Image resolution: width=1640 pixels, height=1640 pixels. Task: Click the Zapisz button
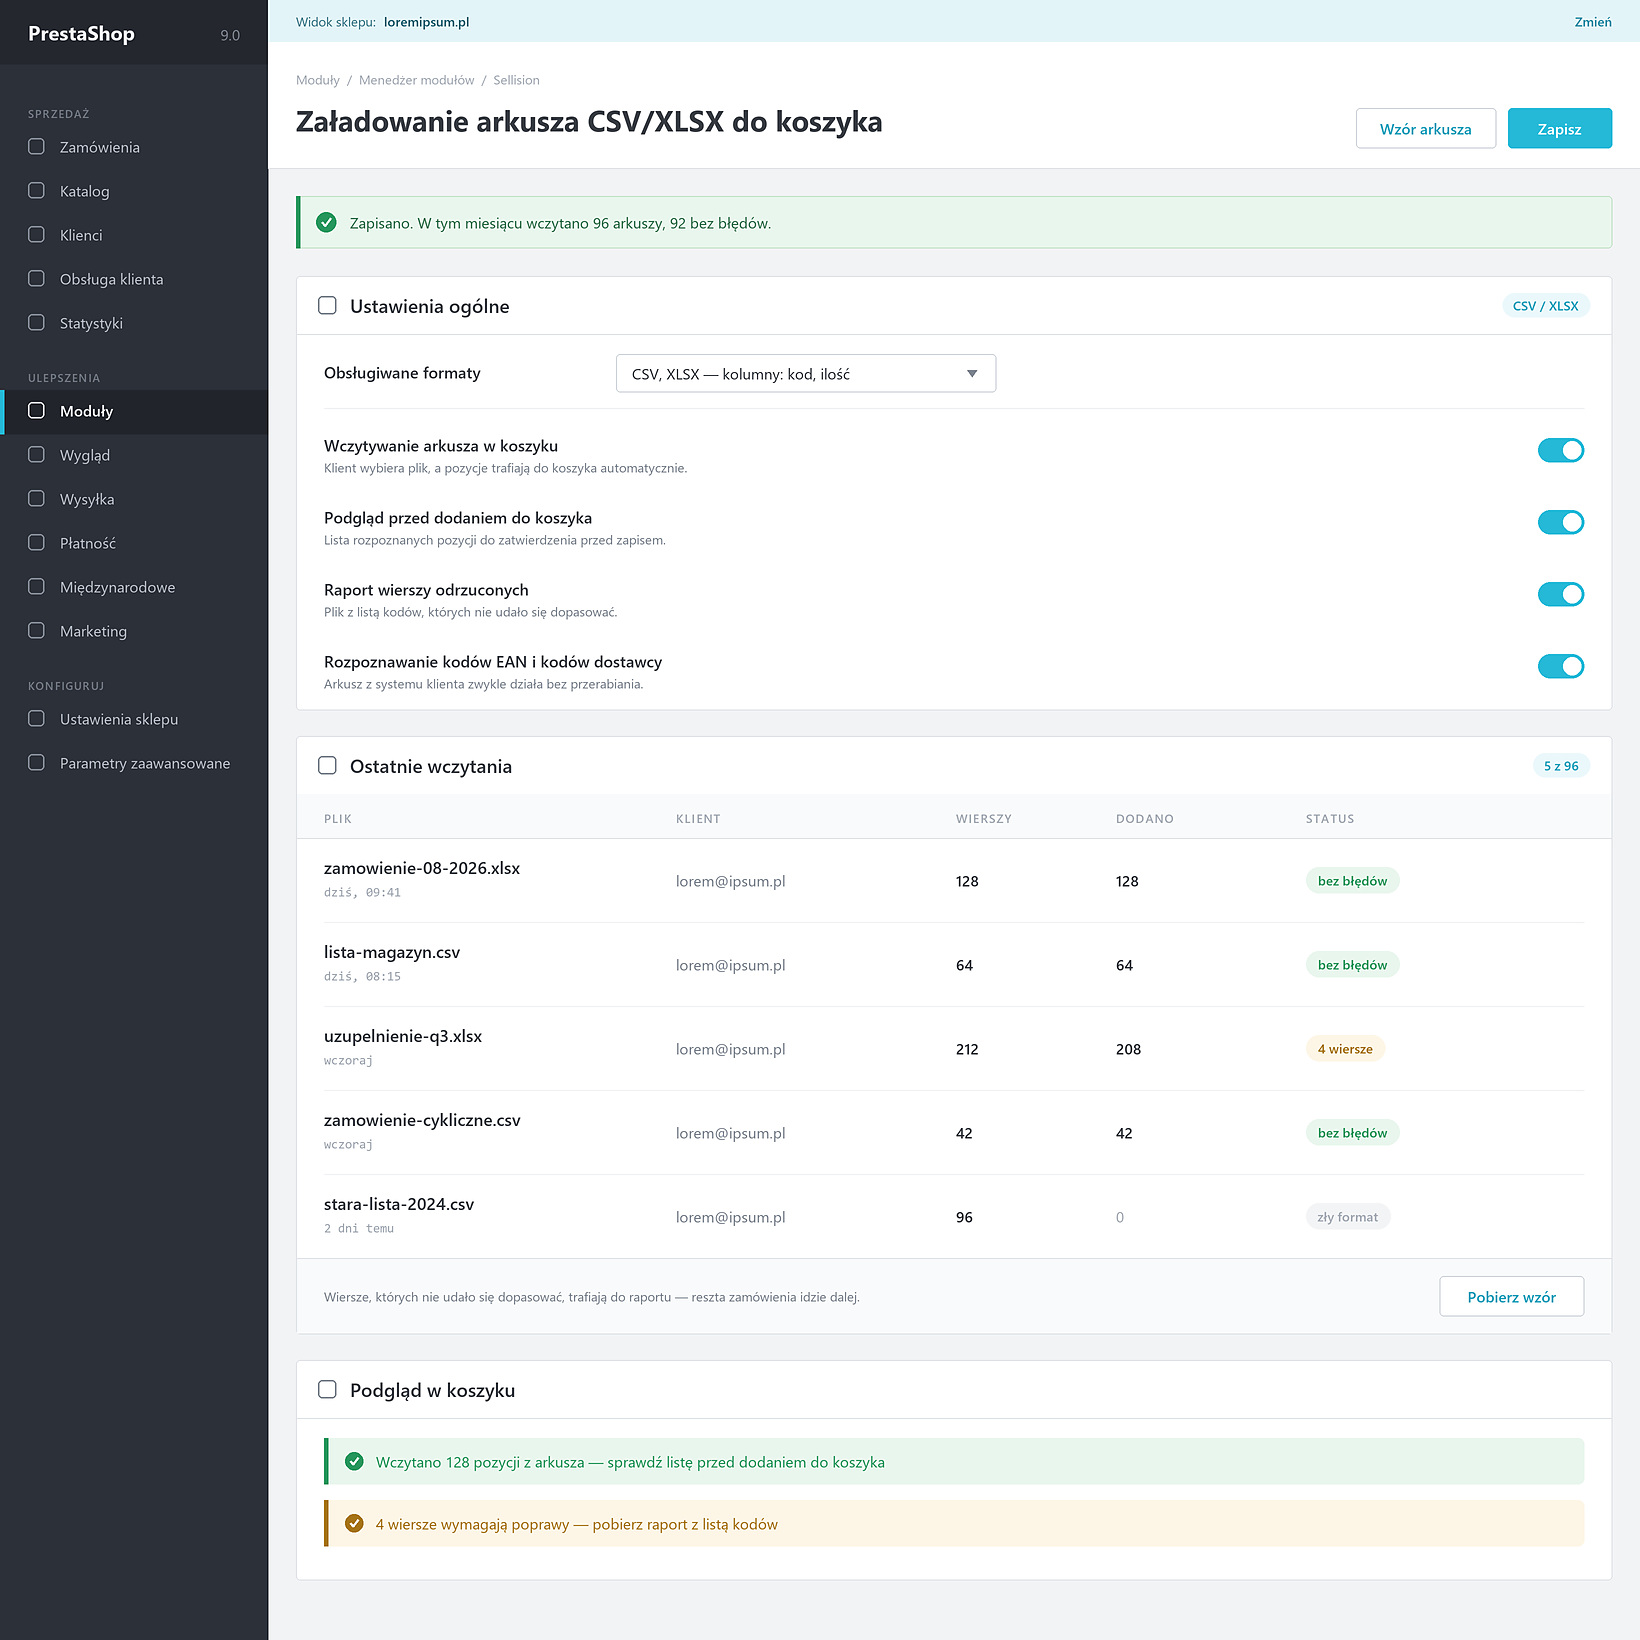pos(1559,129)
